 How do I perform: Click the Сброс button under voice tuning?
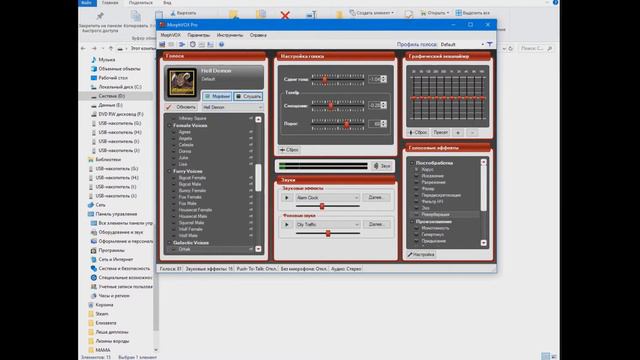click(x=289, y=150)
